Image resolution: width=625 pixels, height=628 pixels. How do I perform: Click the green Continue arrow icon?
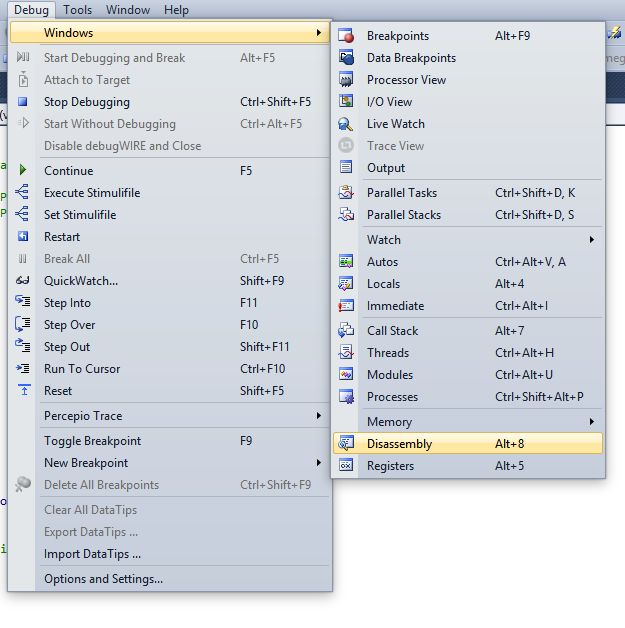23,170
